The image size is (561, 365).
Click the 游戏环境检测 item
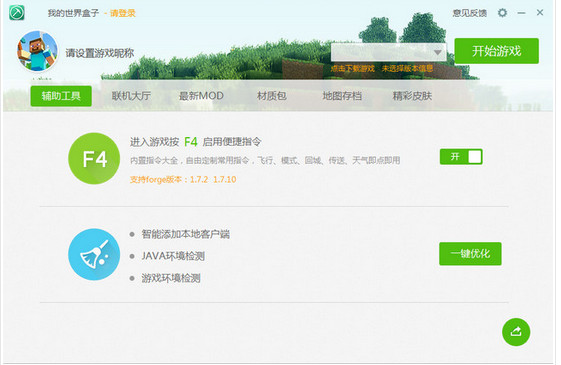coord(171,278)
